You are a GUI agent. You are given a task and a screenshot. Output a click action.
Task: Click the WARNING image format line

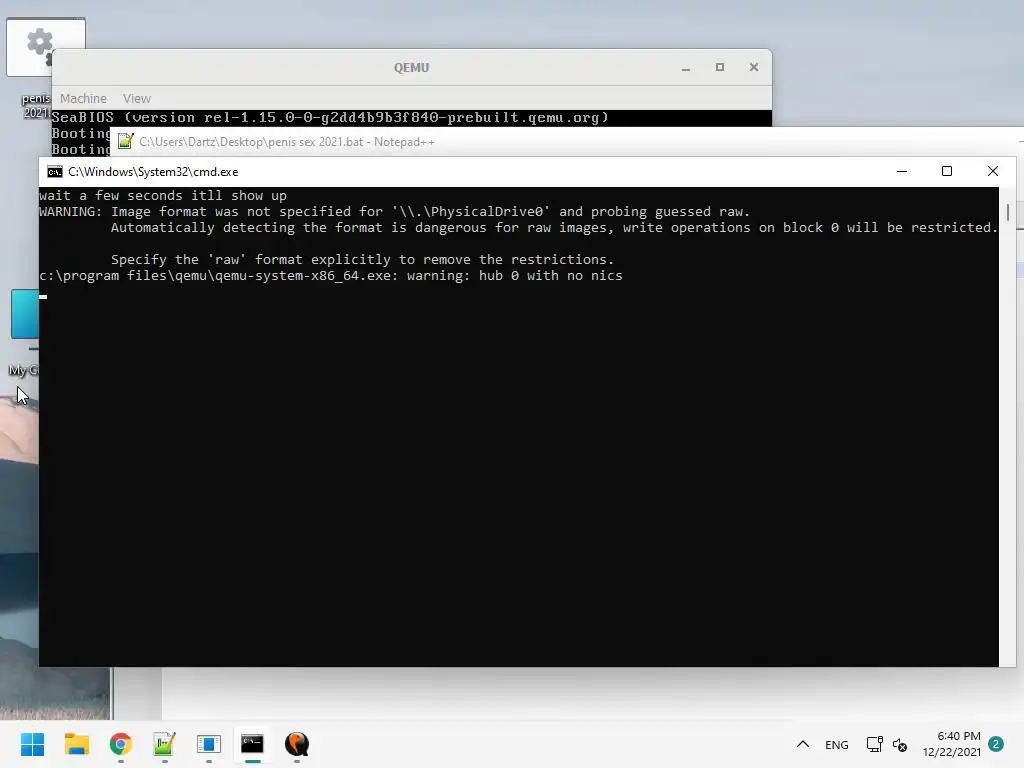pyautogui.click(x=394, y=212)
